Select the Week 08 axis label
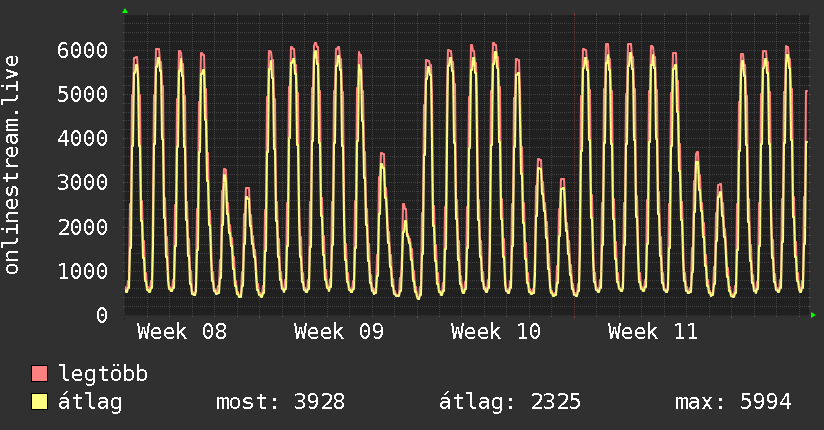The image size is (824, 430). point(182,332)
